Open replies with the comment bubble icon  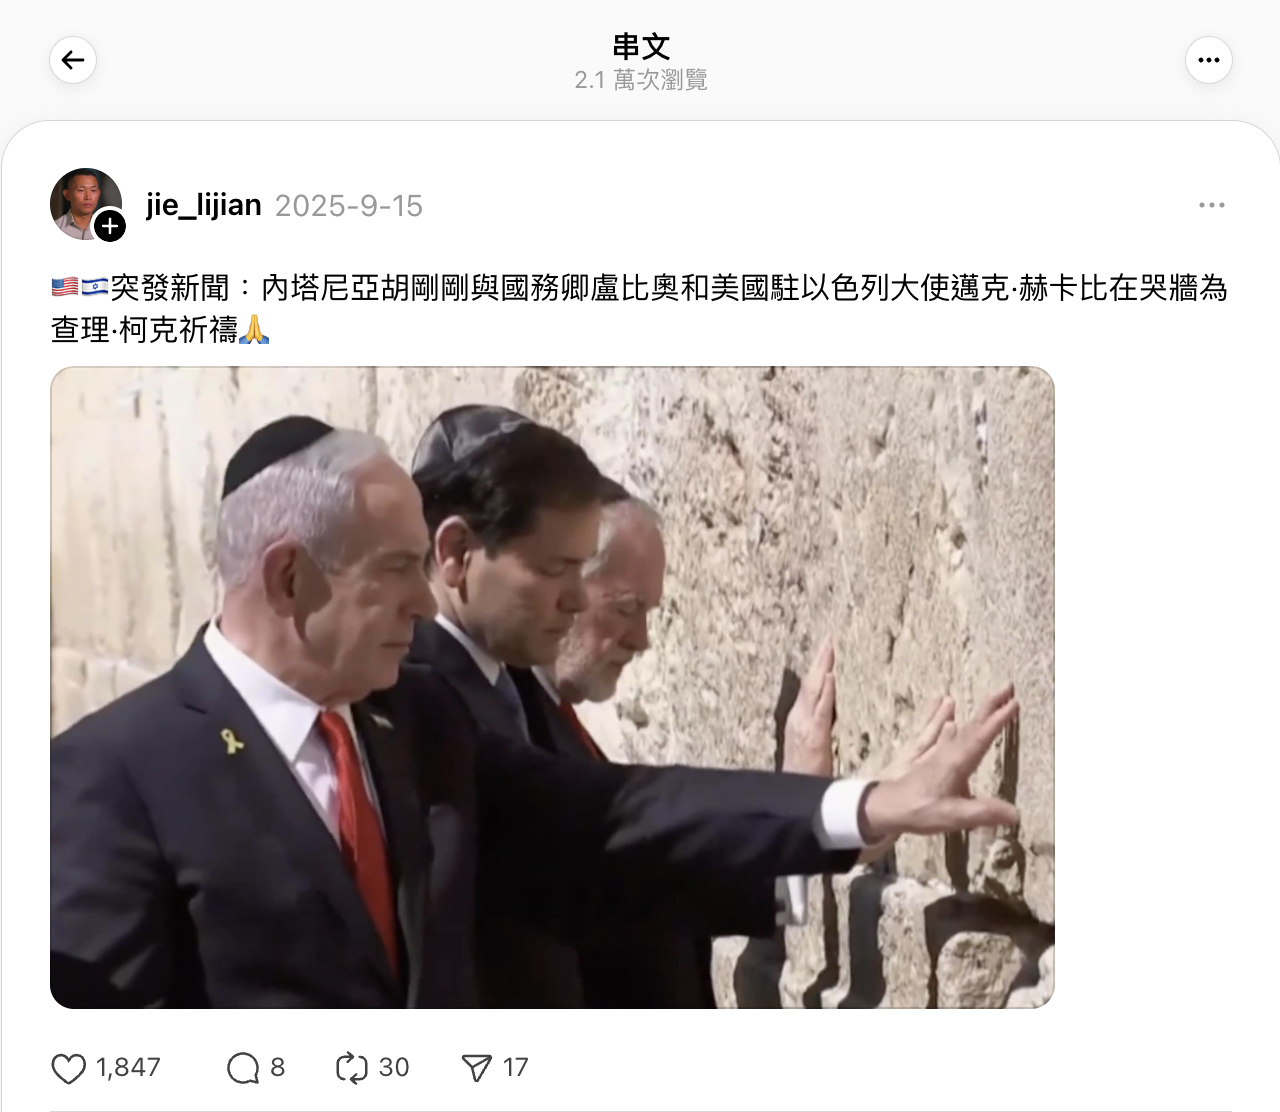[243, 1068]
